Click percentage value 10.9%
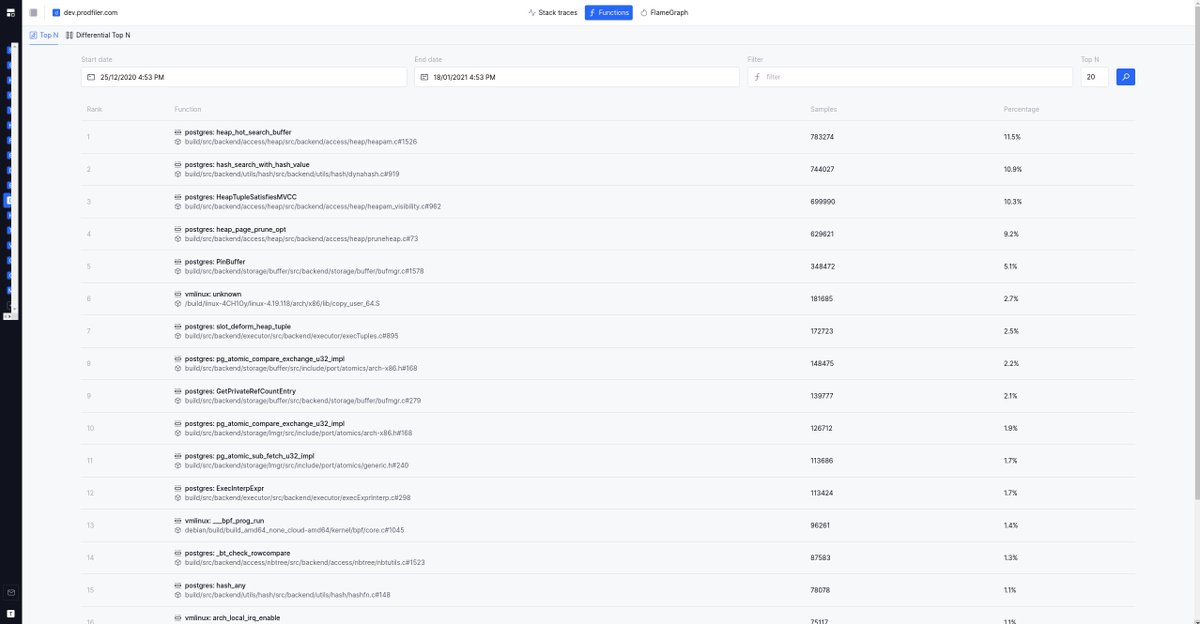This screenshot has height=624, width=1200. [1012, 169]
